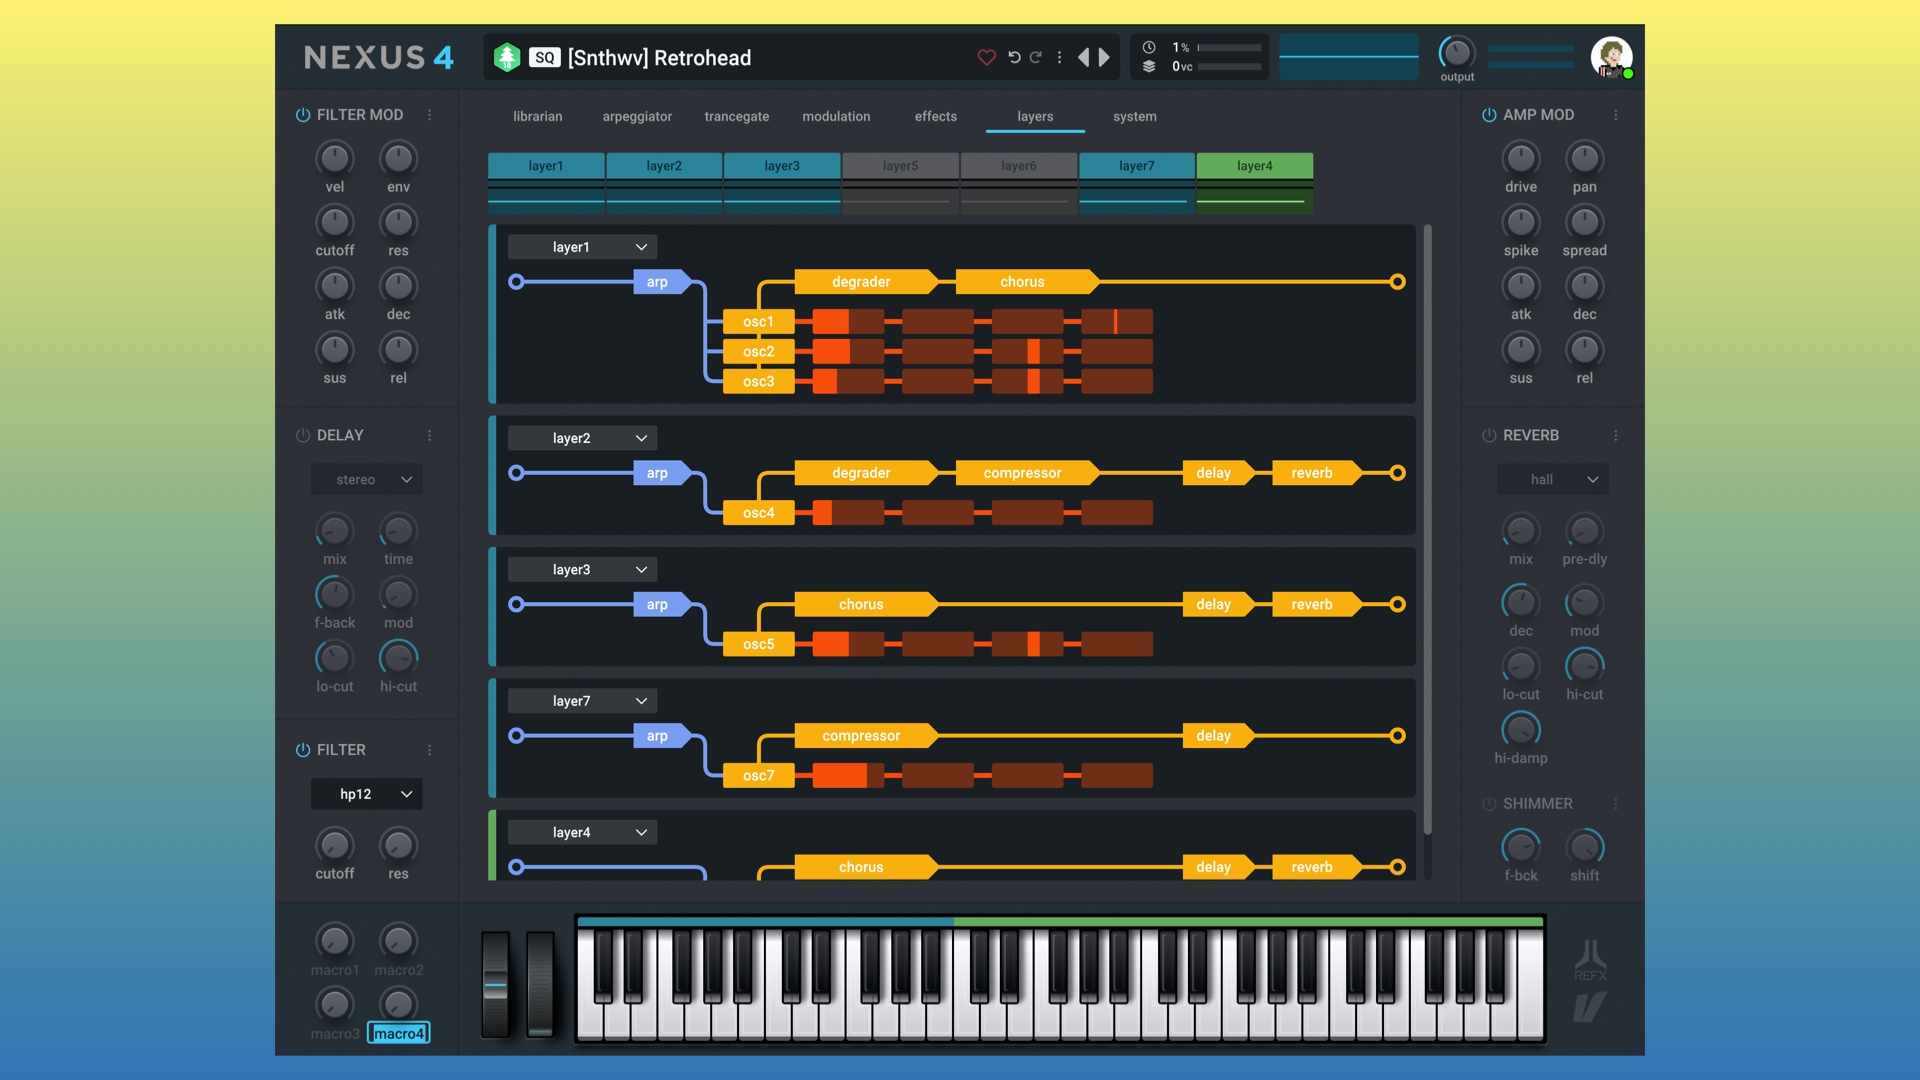Toggle layer4 green strip
The width and height of the screenshot is (1920, 1080).
pyautogui.click(x=1254, y=166)
